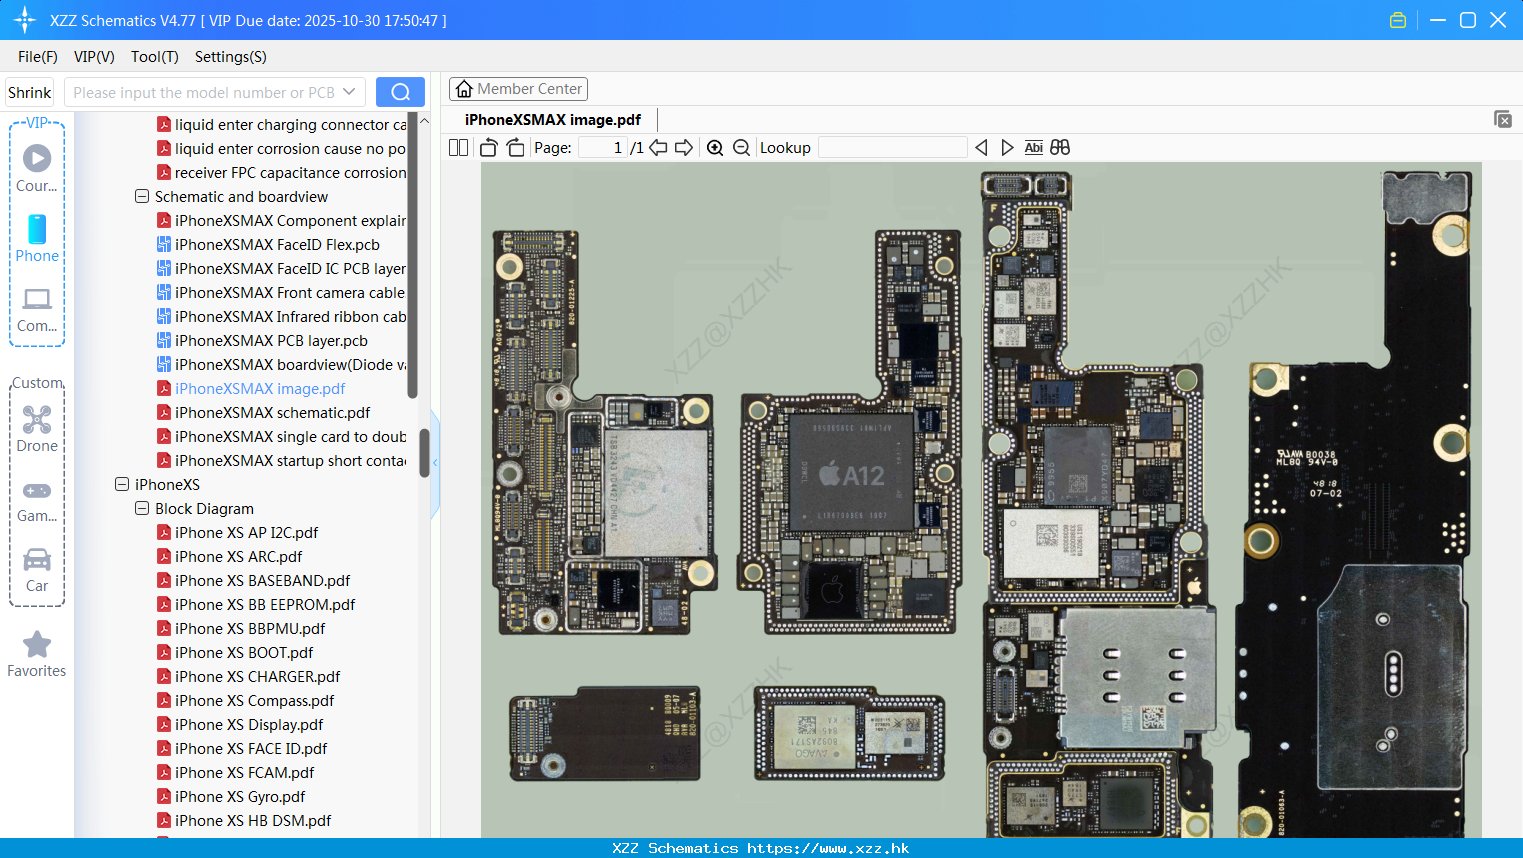The width and height of the screenshot is (1523, 858).
Task: Open the Settings(S) menu
Action: (231, 57)
